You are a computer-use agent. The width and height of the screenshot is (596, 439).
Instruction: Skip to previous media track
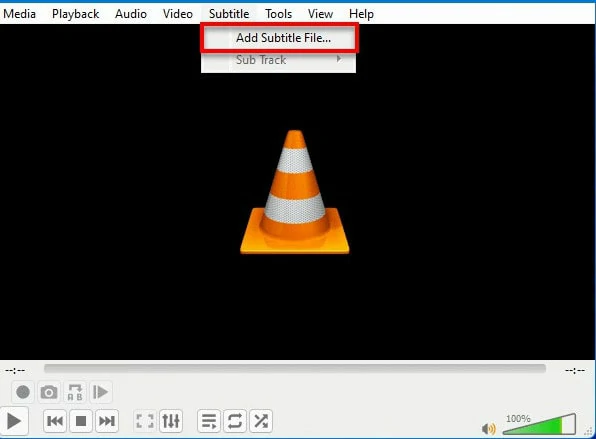tap(55, 421)
